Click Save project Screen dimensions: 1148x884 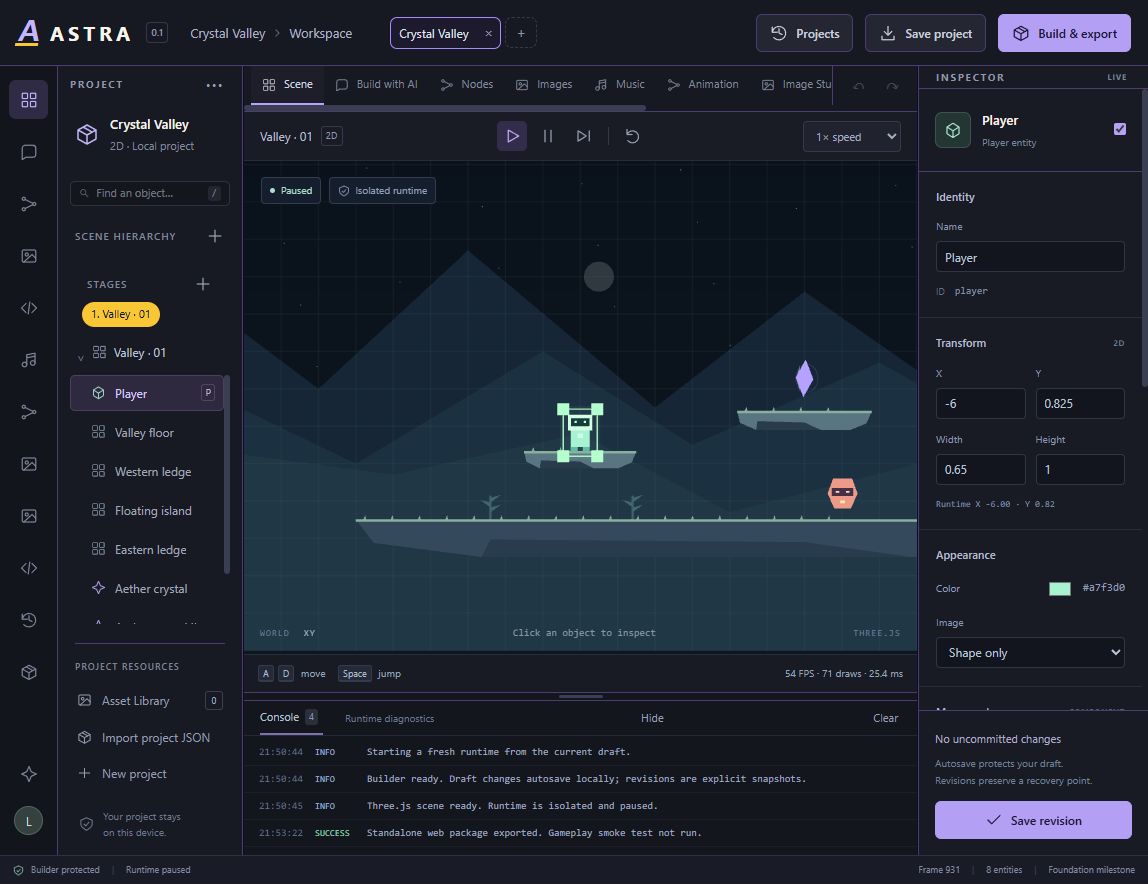pos(925,33)
